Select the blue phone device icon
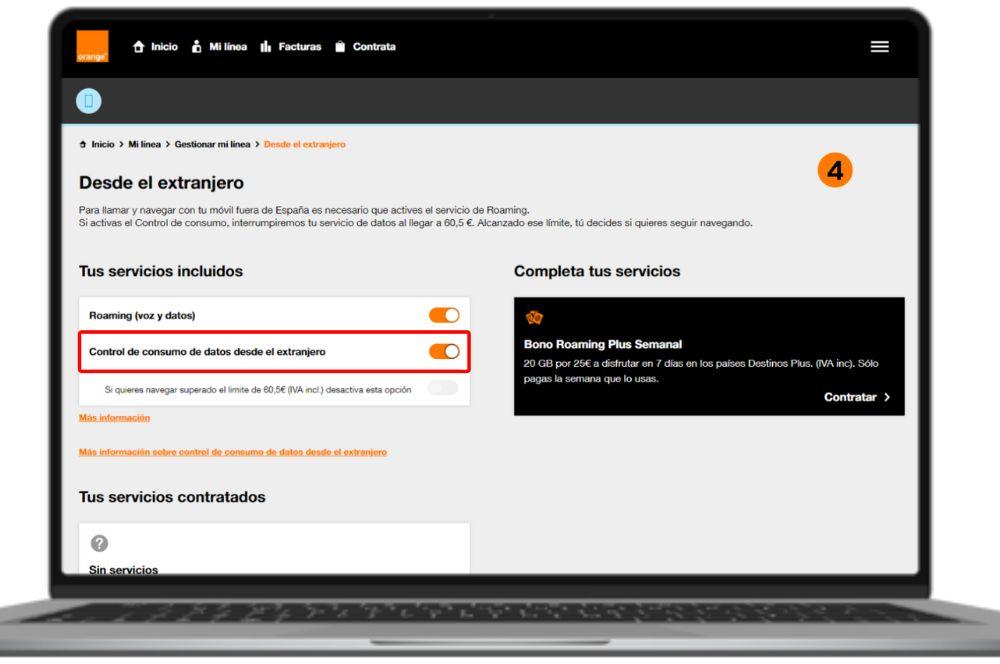 [91, 100]
